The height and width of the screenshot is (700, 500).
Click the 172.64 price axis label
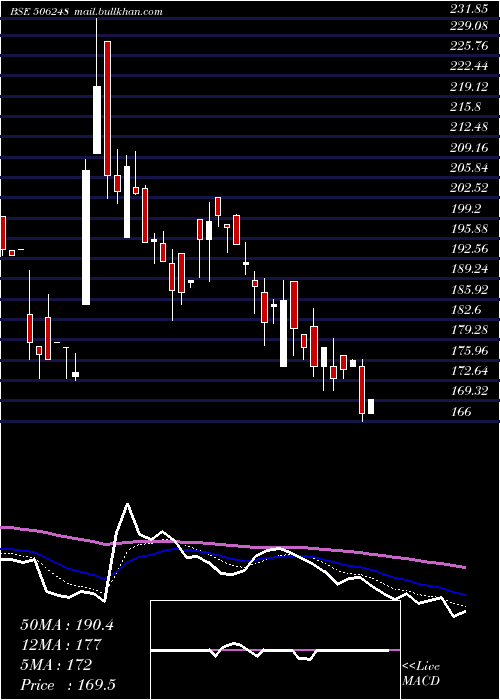click(x=469, y=371)
